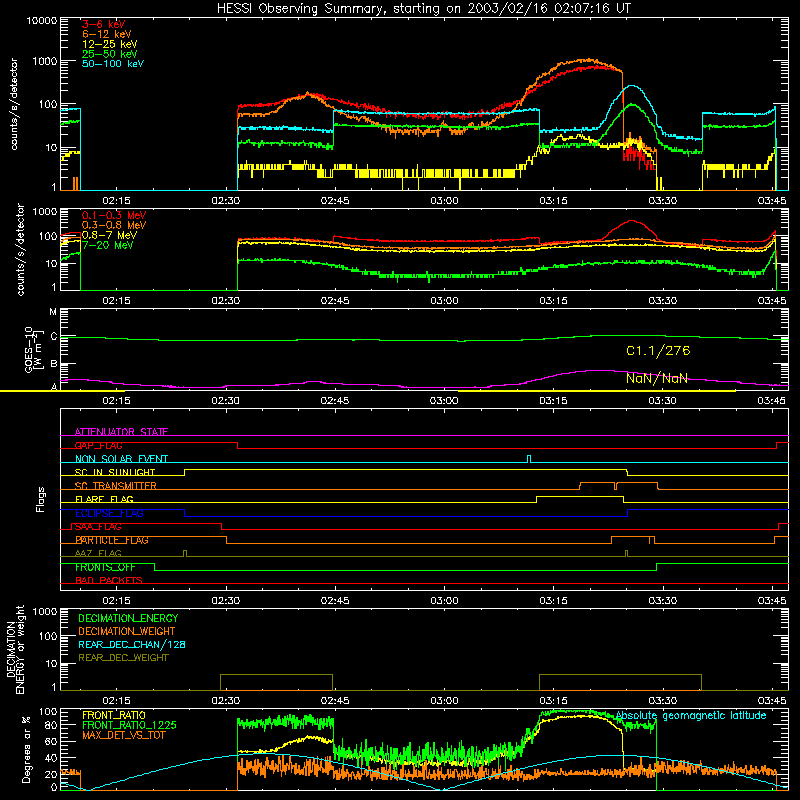The image size is (800, 800).
Task: Click 03:30 tick label under GOES panel
Action: coord(662,401)
